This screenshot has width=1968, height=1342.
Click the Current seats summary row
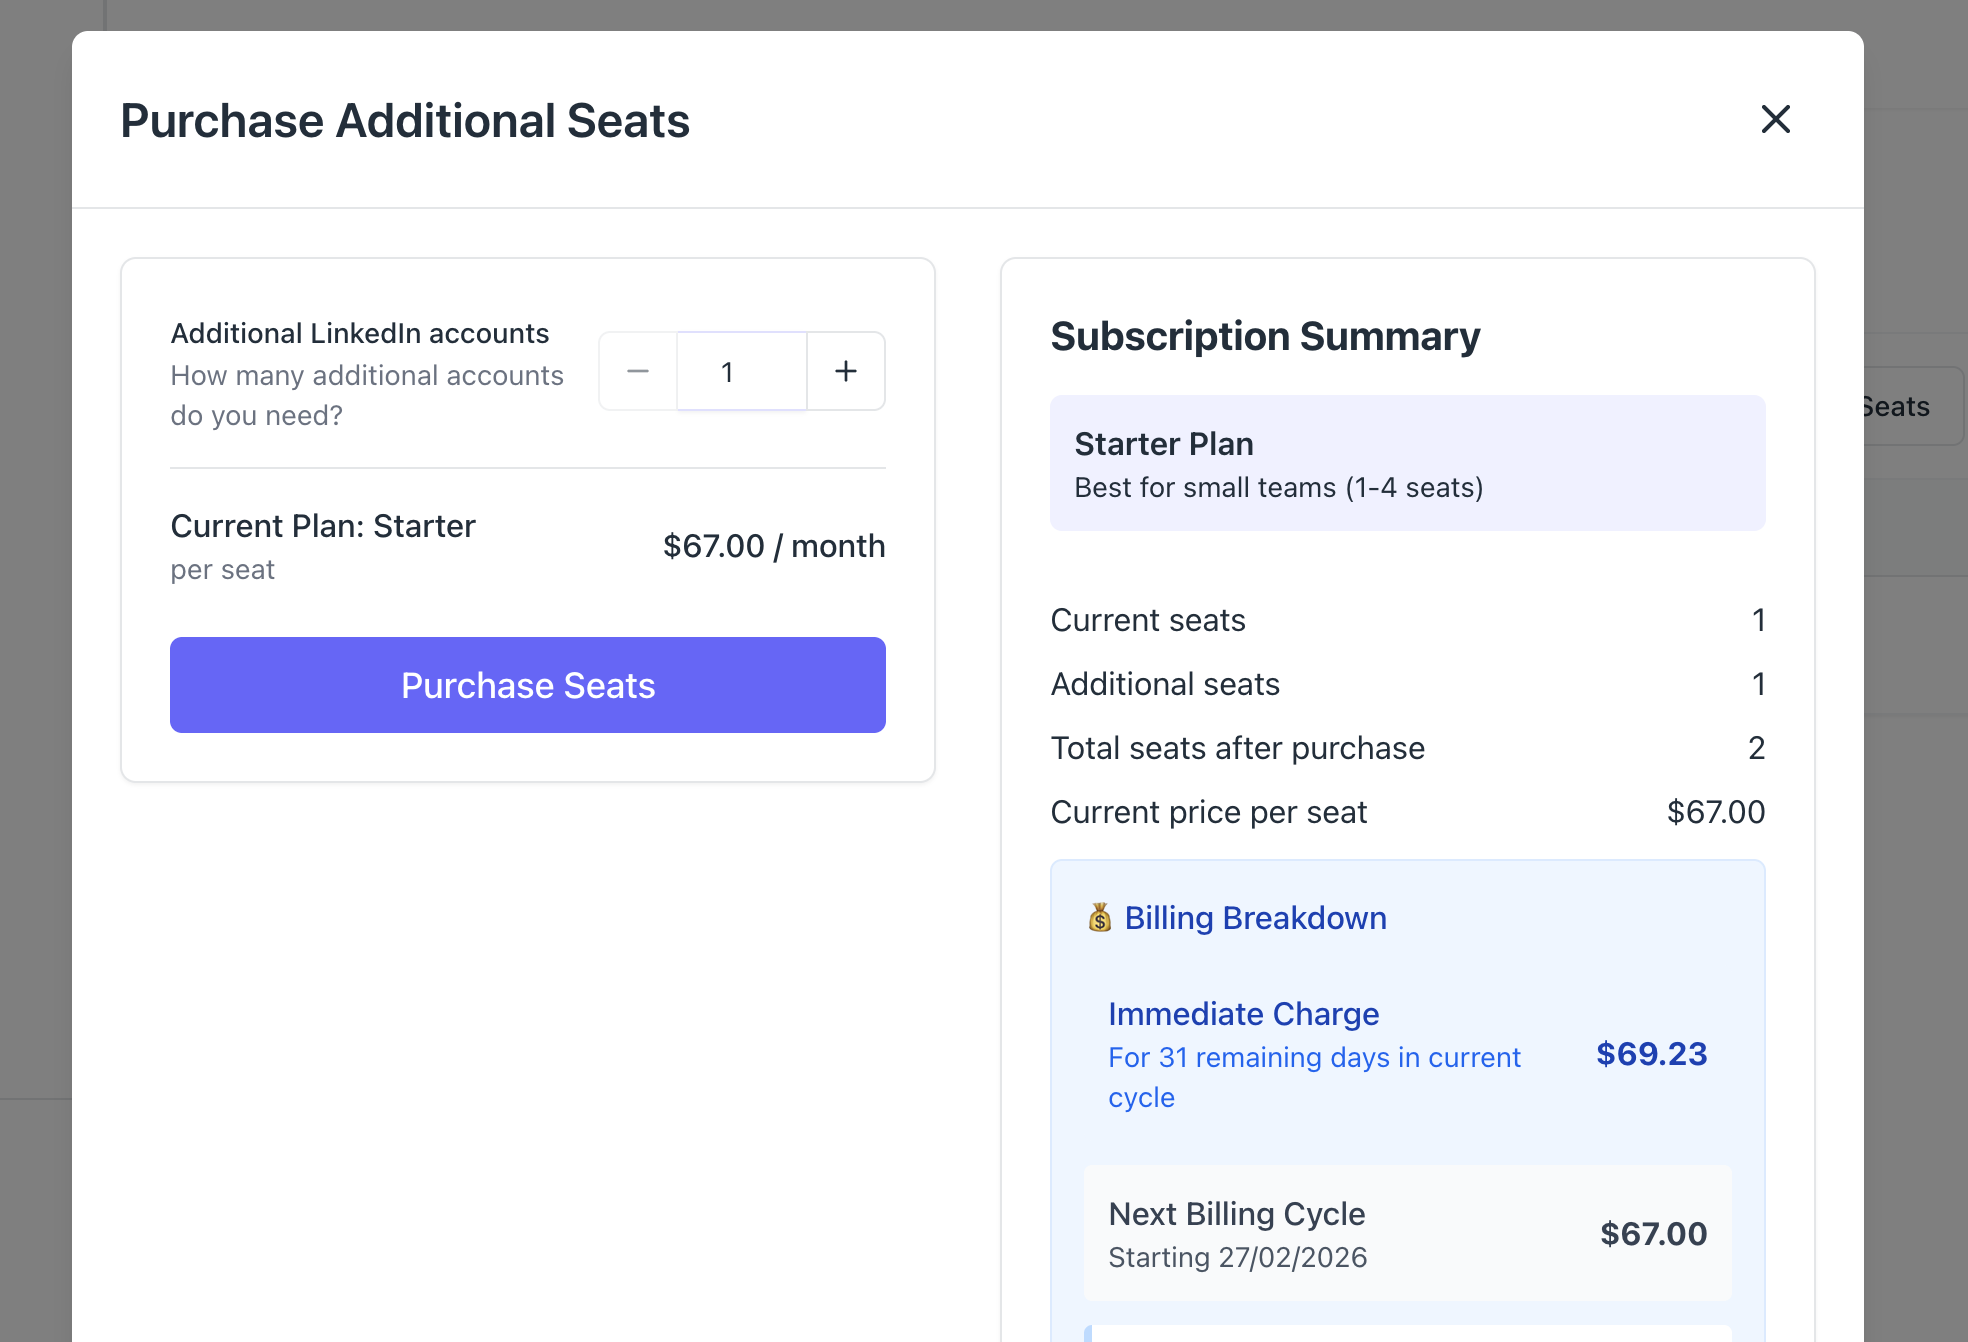pos(1407,620)
